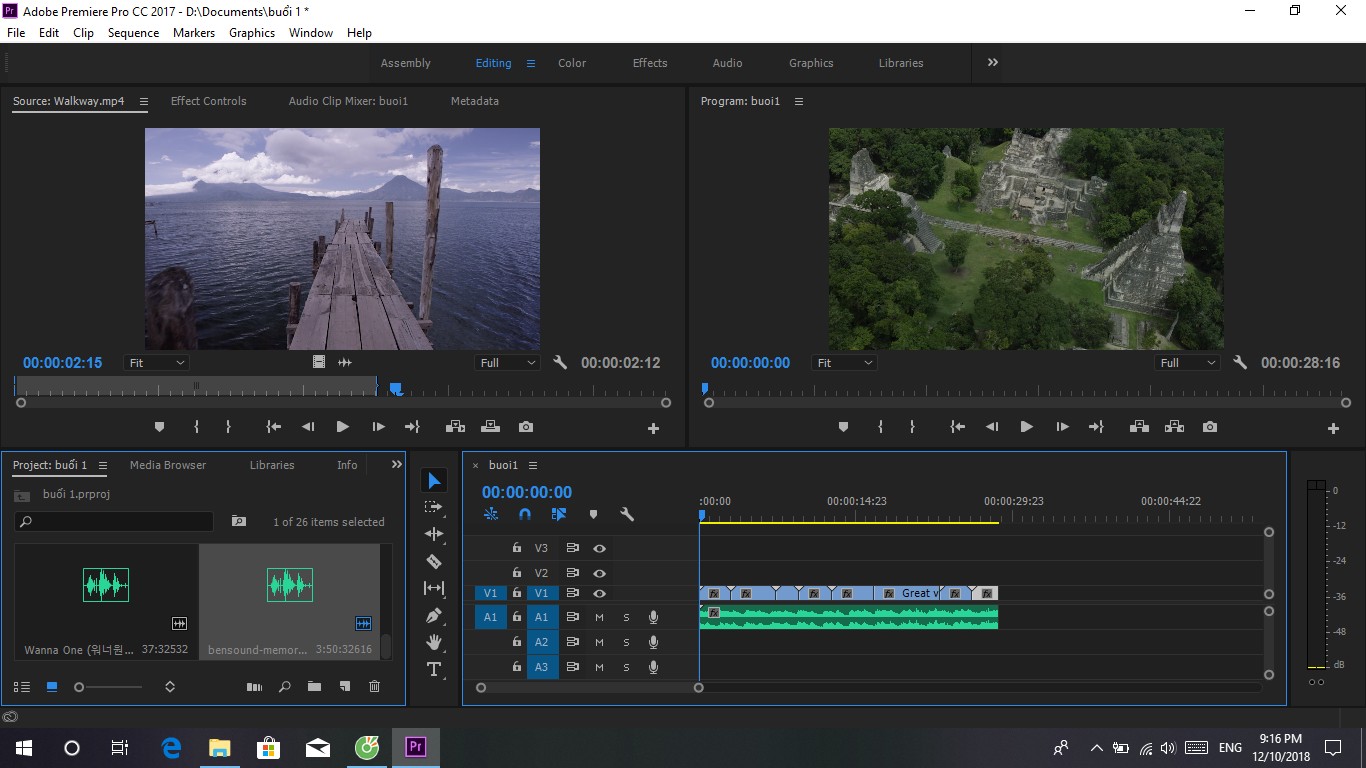Select the Selection arrow tool
1366x768 pixels.
pos(434,481)
